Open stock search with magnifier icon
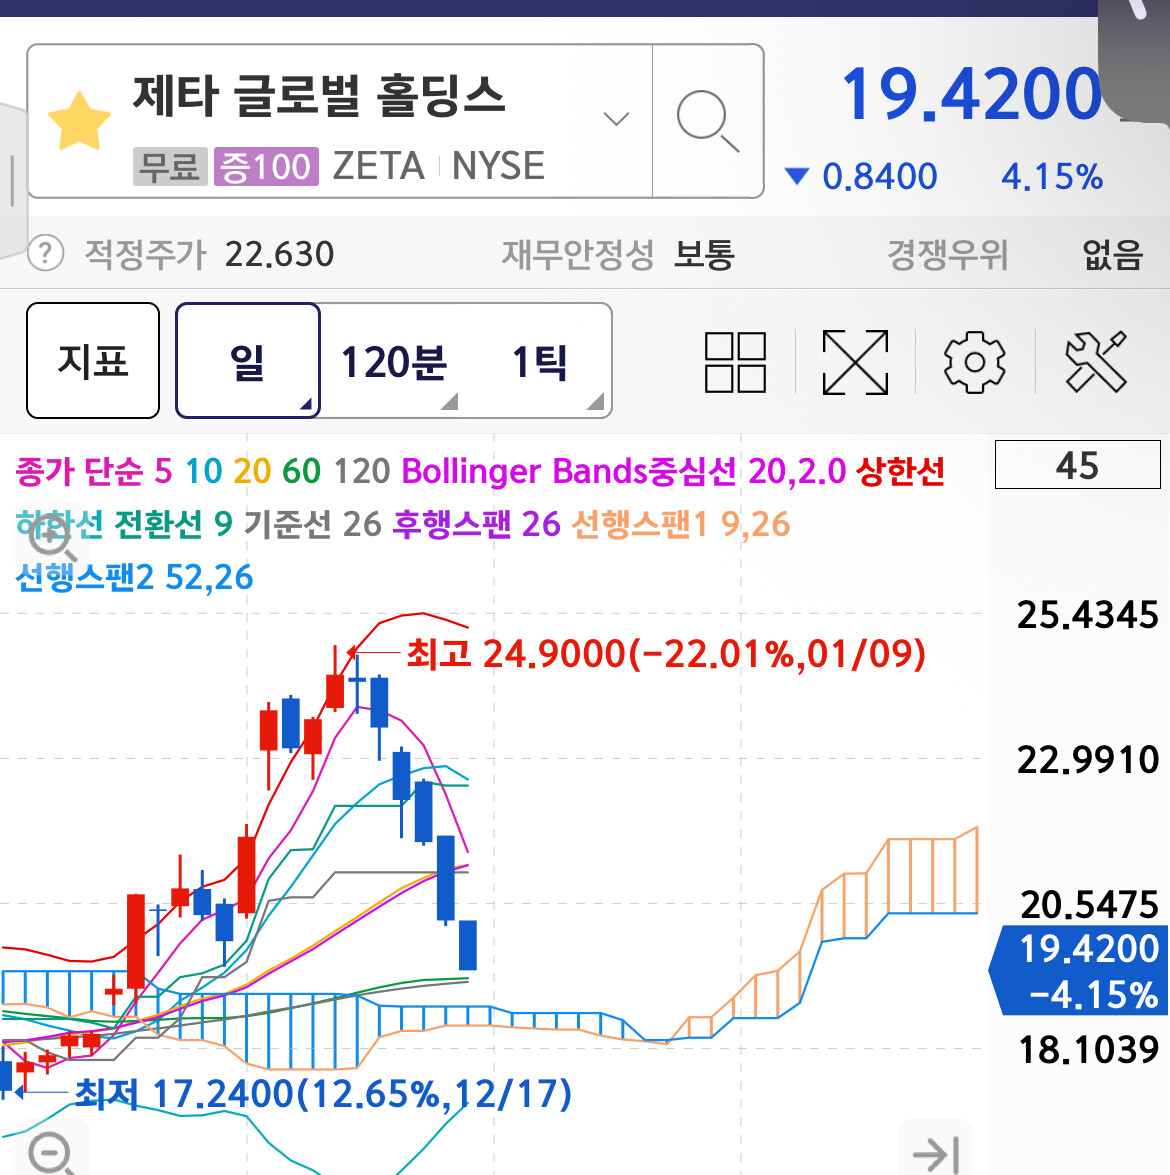1170x1175 pixels. pyautogui.click(x=708, y=121)
